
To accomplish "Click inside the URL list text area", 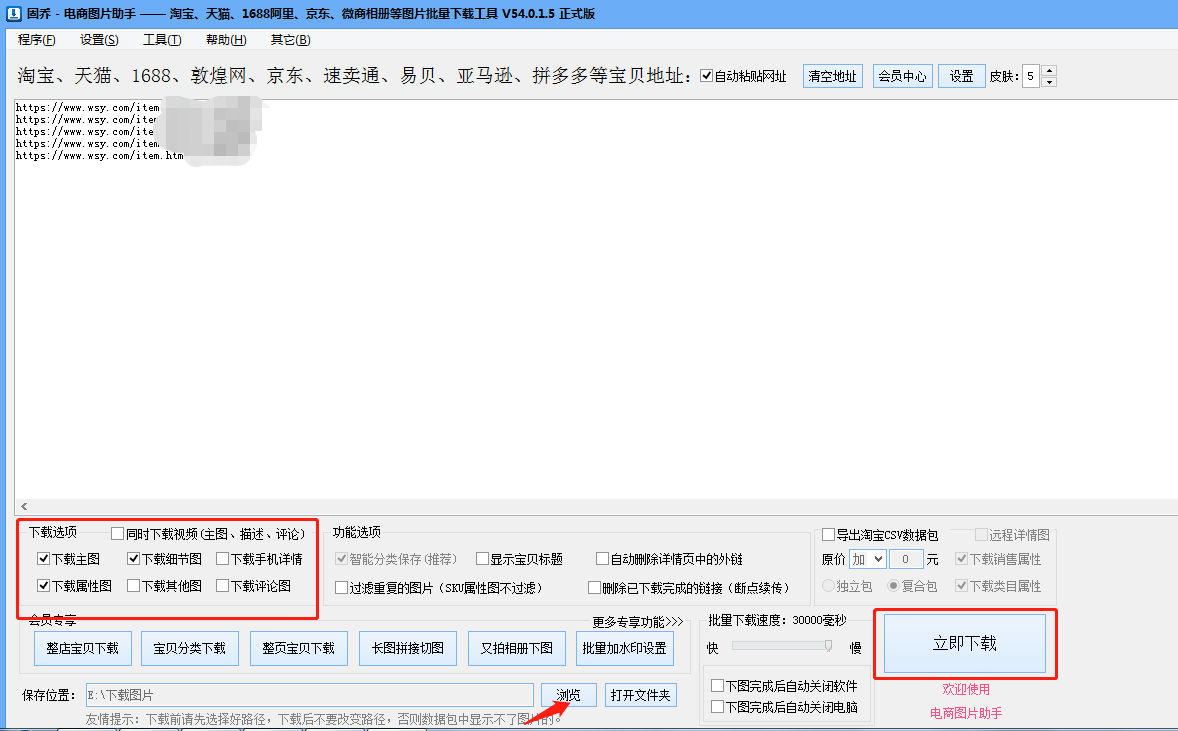I will 596,298.
